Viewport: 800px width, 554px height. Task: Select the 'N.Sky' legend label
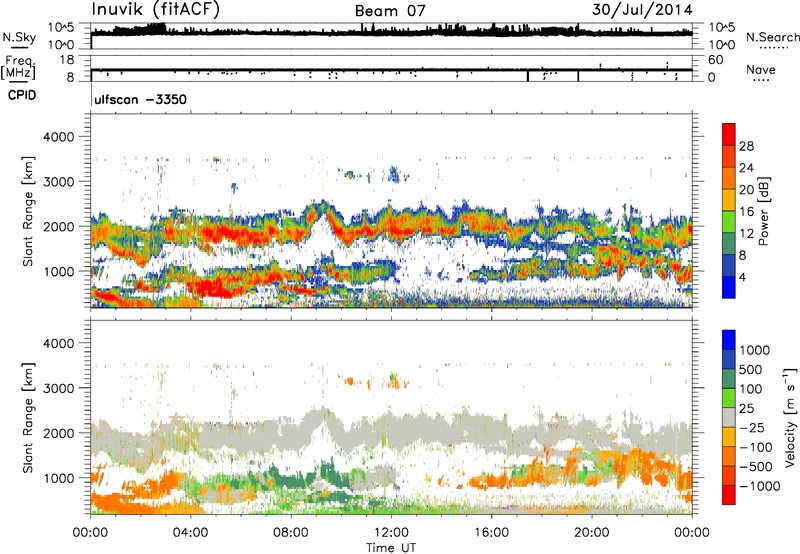19,37
